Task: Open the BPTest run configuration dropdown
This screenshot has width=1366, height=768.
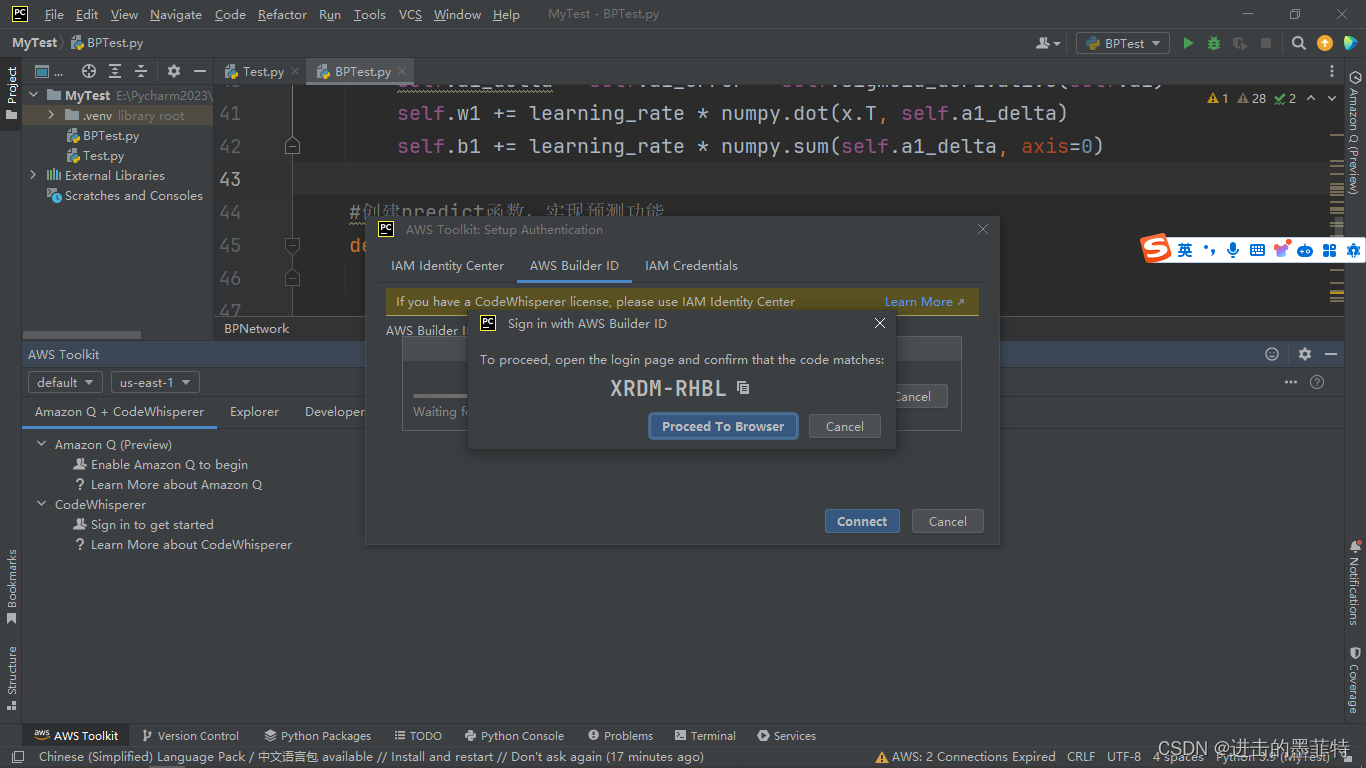Action: [x=1123, y=43]
